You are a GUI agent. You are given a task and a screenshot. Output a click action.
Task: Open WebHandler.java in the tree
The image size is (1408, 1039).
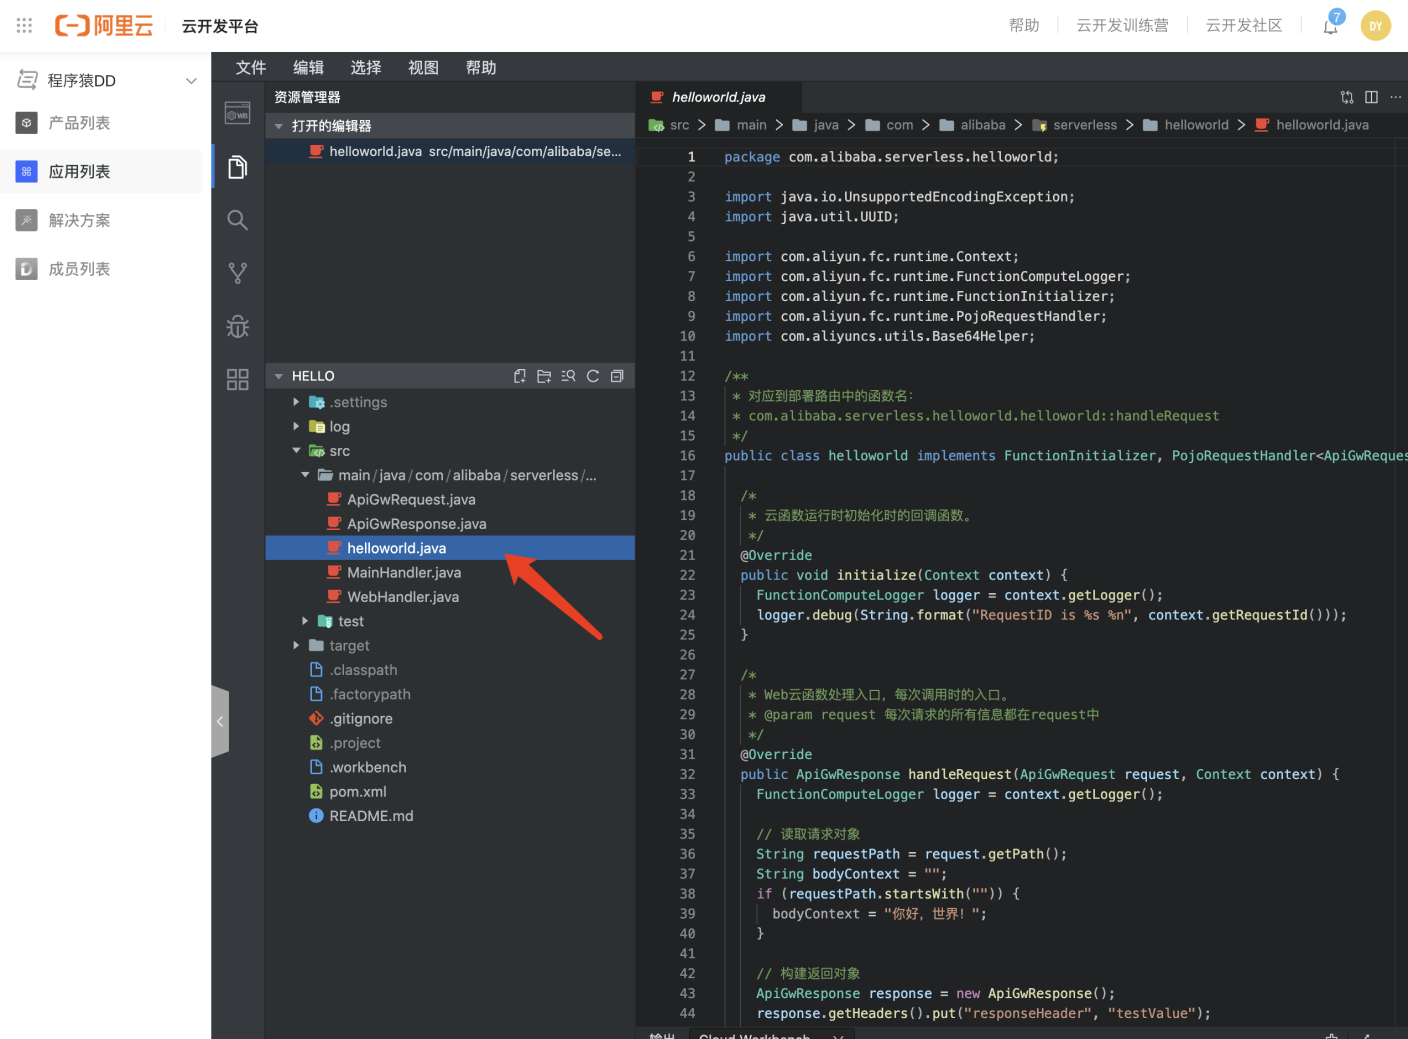pyautogui.click(x=450, y=597)
